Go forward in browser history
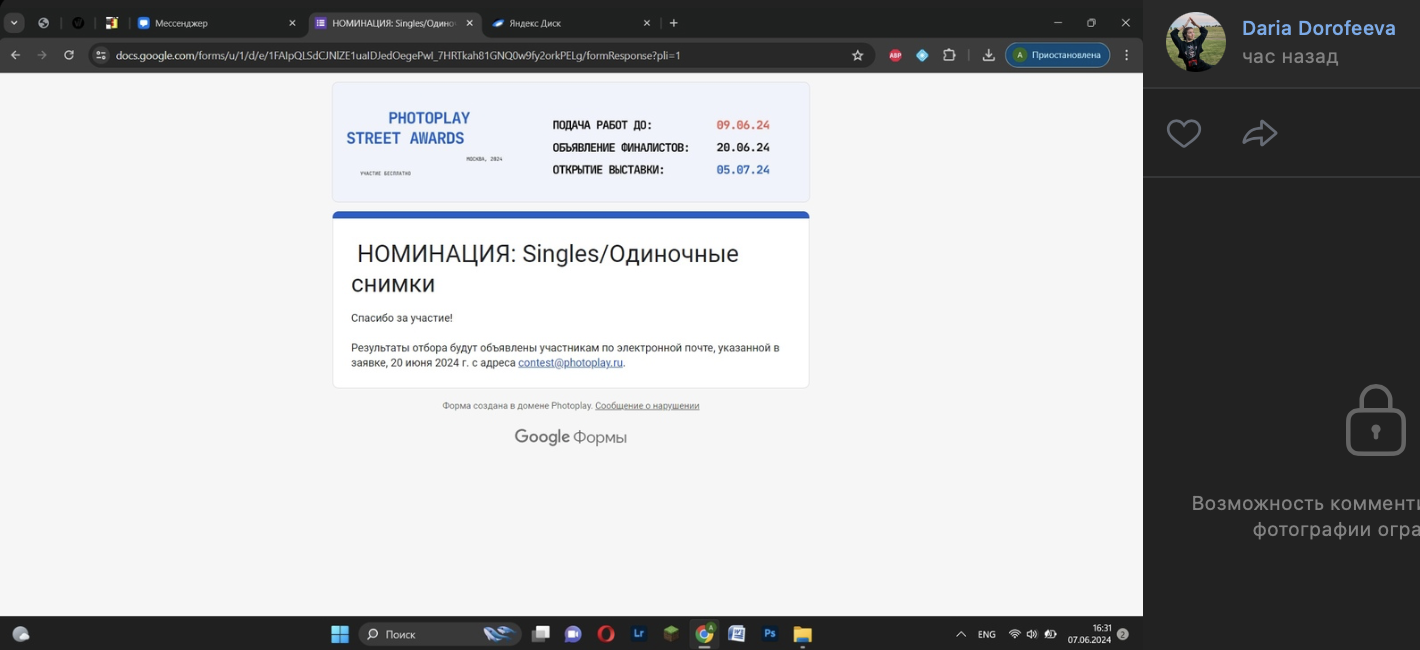Viewport: 1420px width, 650px height. pos(42,55)
